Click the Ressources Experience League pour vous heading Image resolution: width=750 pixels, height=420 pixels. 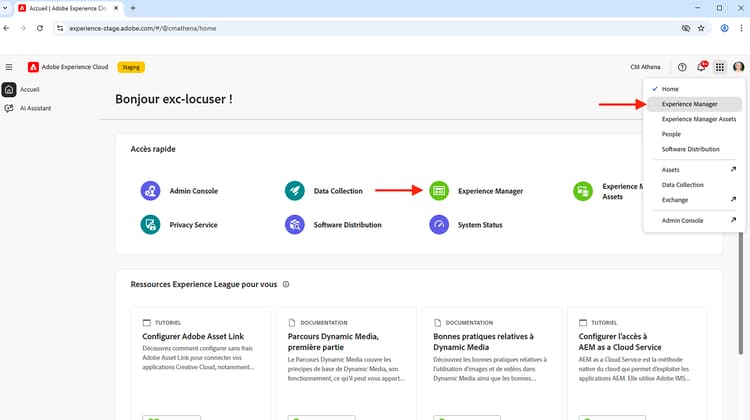(204, 284)
